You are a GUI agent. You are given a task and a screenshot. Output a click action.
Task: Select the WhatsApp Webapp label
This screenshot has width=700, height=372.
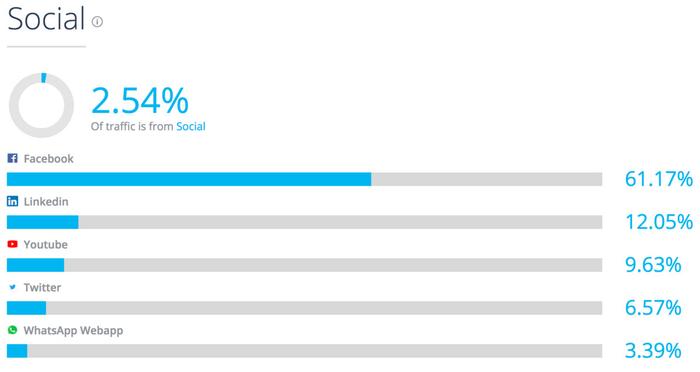pyautogui.click(x=73, y=331)
